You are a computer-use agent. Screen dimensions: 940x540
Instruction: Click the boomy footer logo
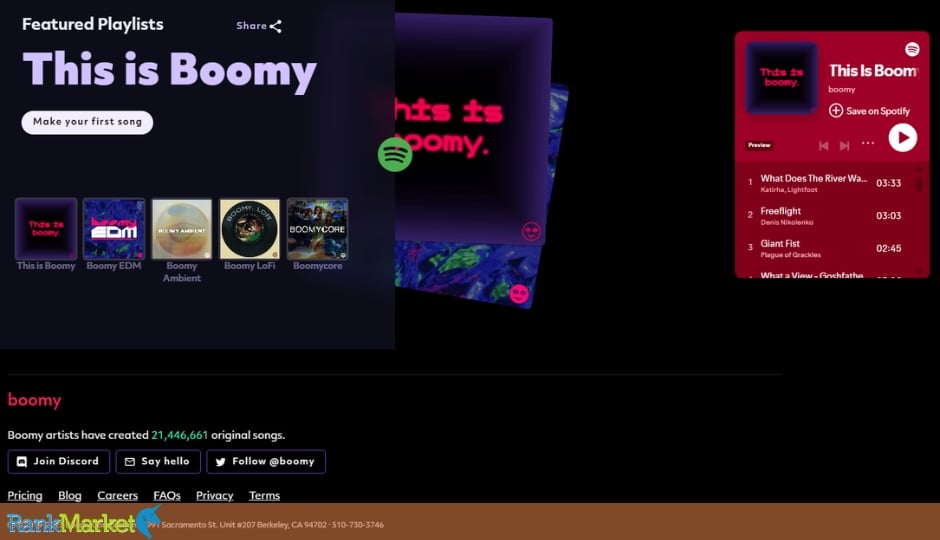coord(34,400)
